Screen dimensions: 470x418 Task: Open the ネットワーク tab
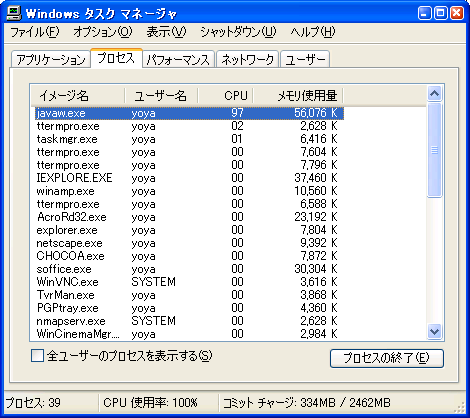tap(247, 60)
